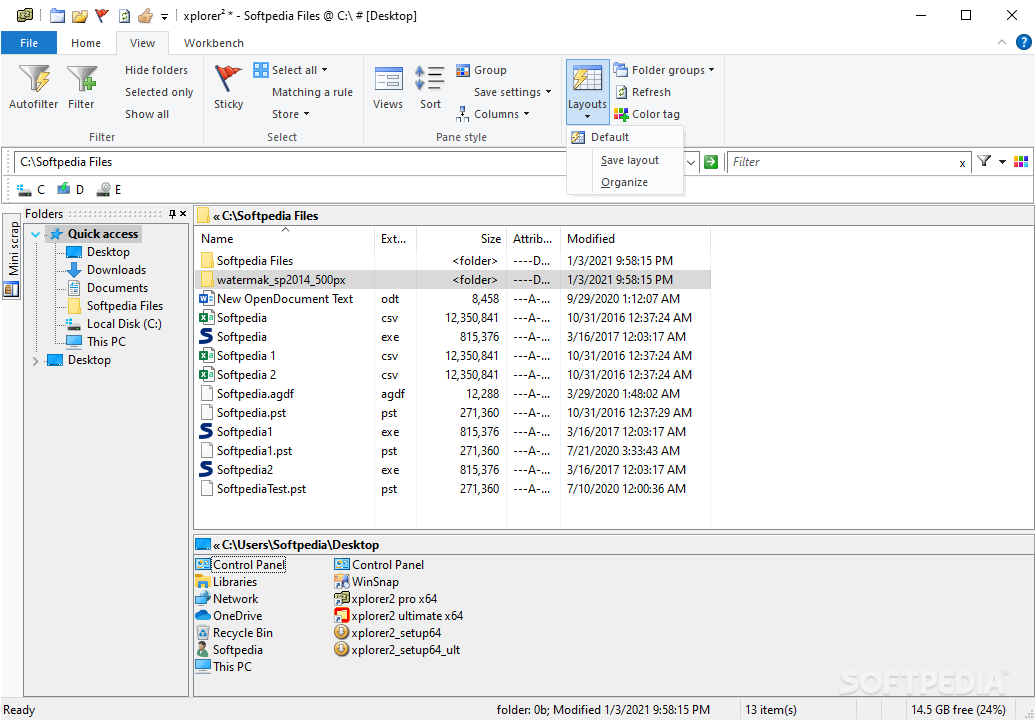1036x721 pixels.
Task: Click the Refresh icon in ribbon
Action: tap(621, 92)
